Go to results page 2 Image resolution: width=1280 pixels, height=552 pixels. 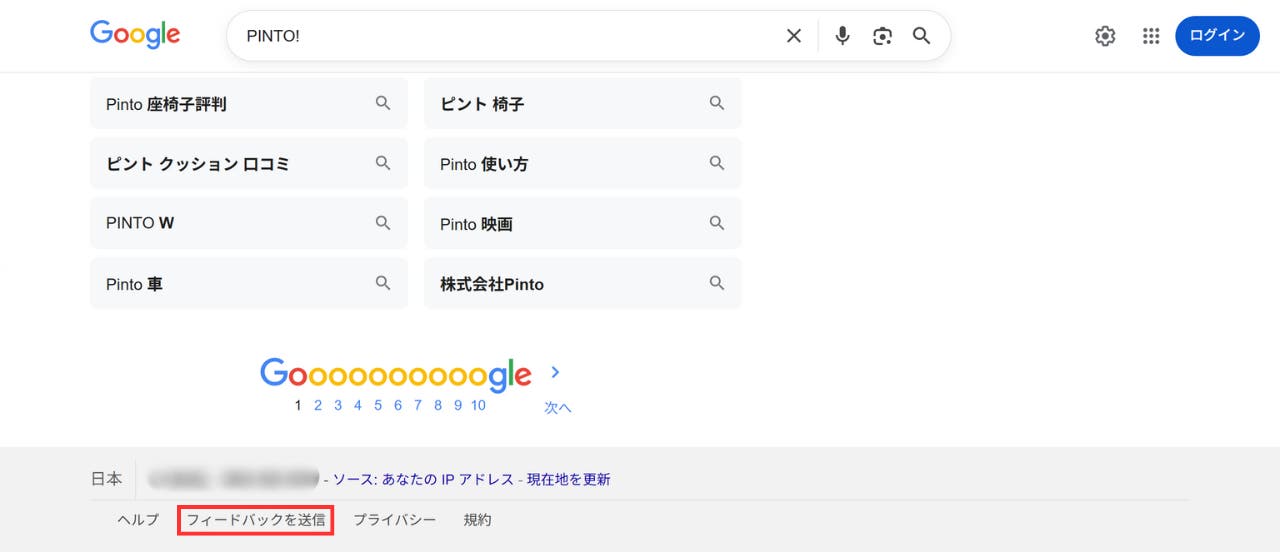pyautogui.click(x=318, y=405)
